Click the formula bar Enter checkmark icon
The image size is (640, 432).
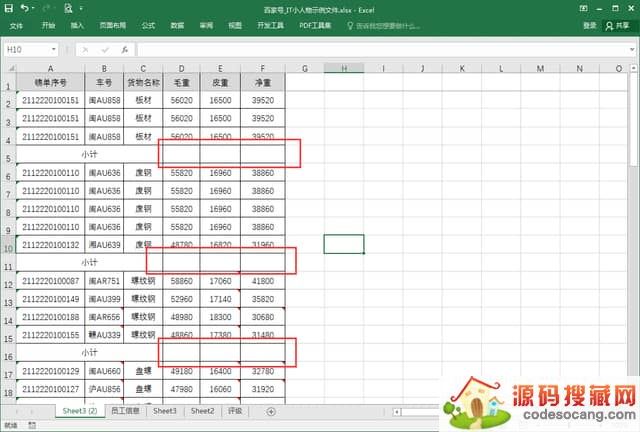click(105, 50)
